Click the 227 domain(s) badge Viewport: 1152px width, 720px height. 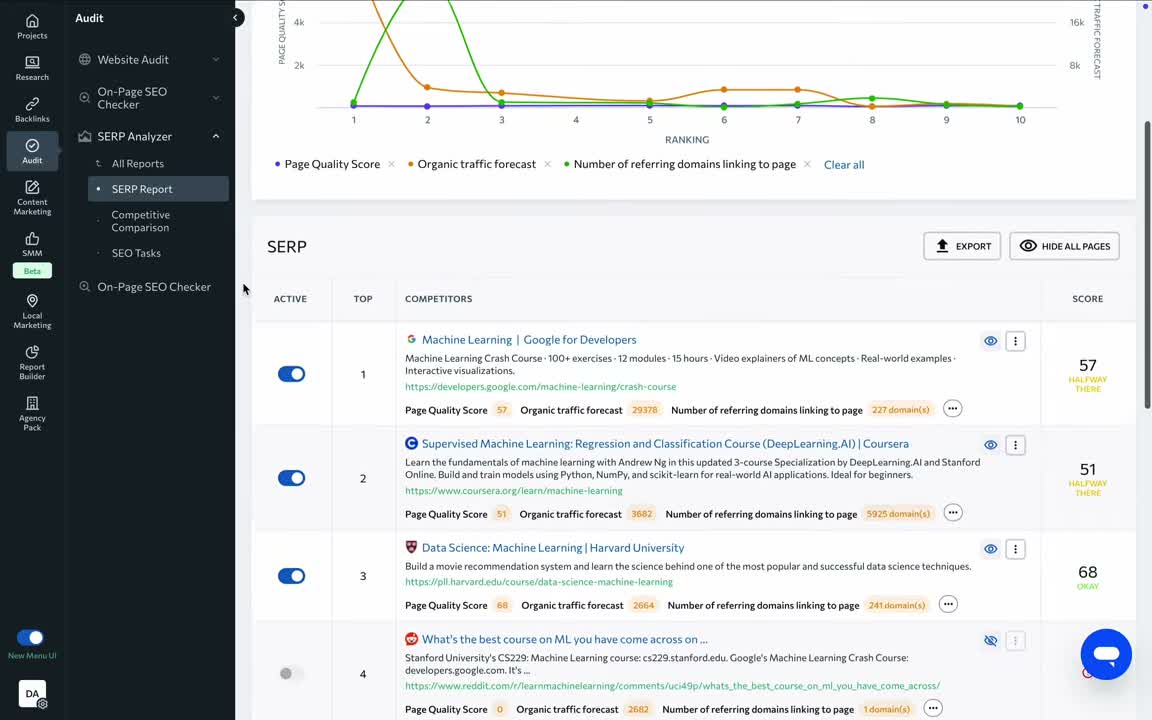coord(900,409)
